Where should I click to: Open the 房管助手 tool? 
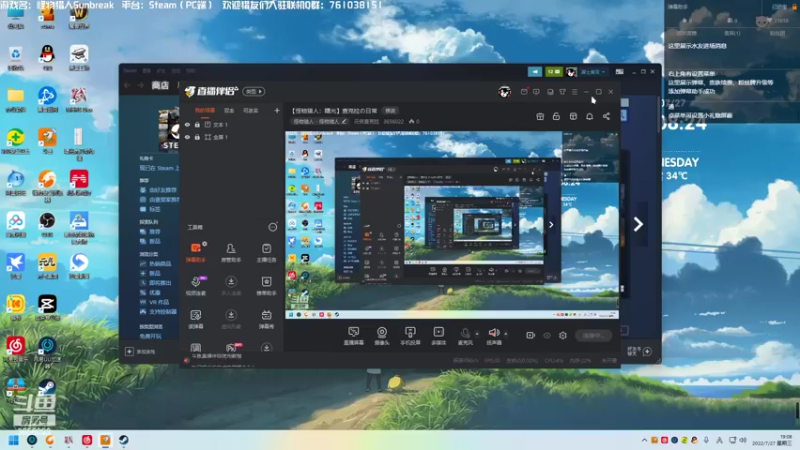pyautogui.click(x=231, y=252)
